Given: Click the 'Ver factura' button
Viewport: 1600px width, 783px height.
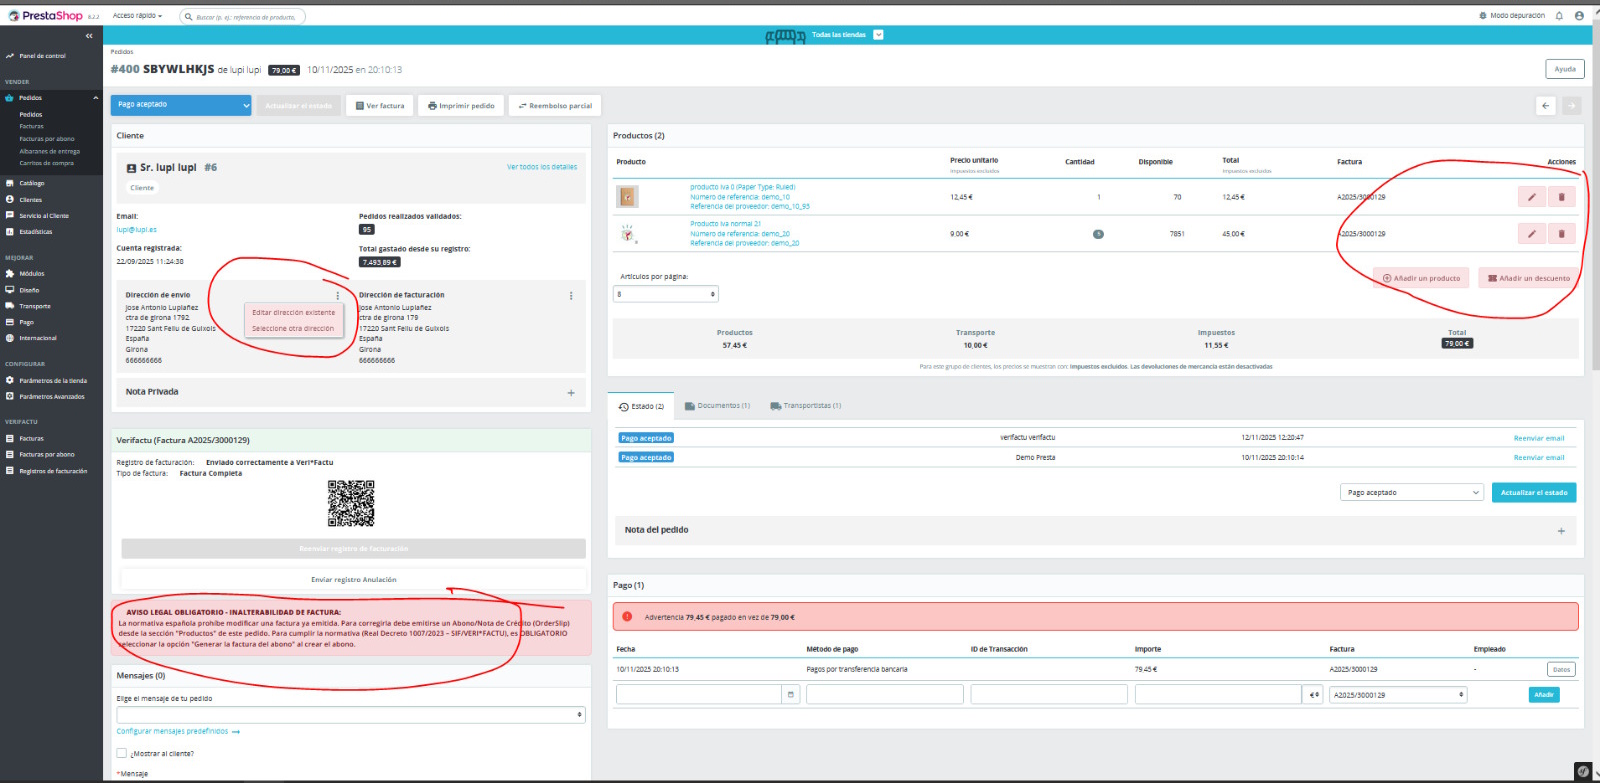Looking at the screenshot, I should [380, 106].
